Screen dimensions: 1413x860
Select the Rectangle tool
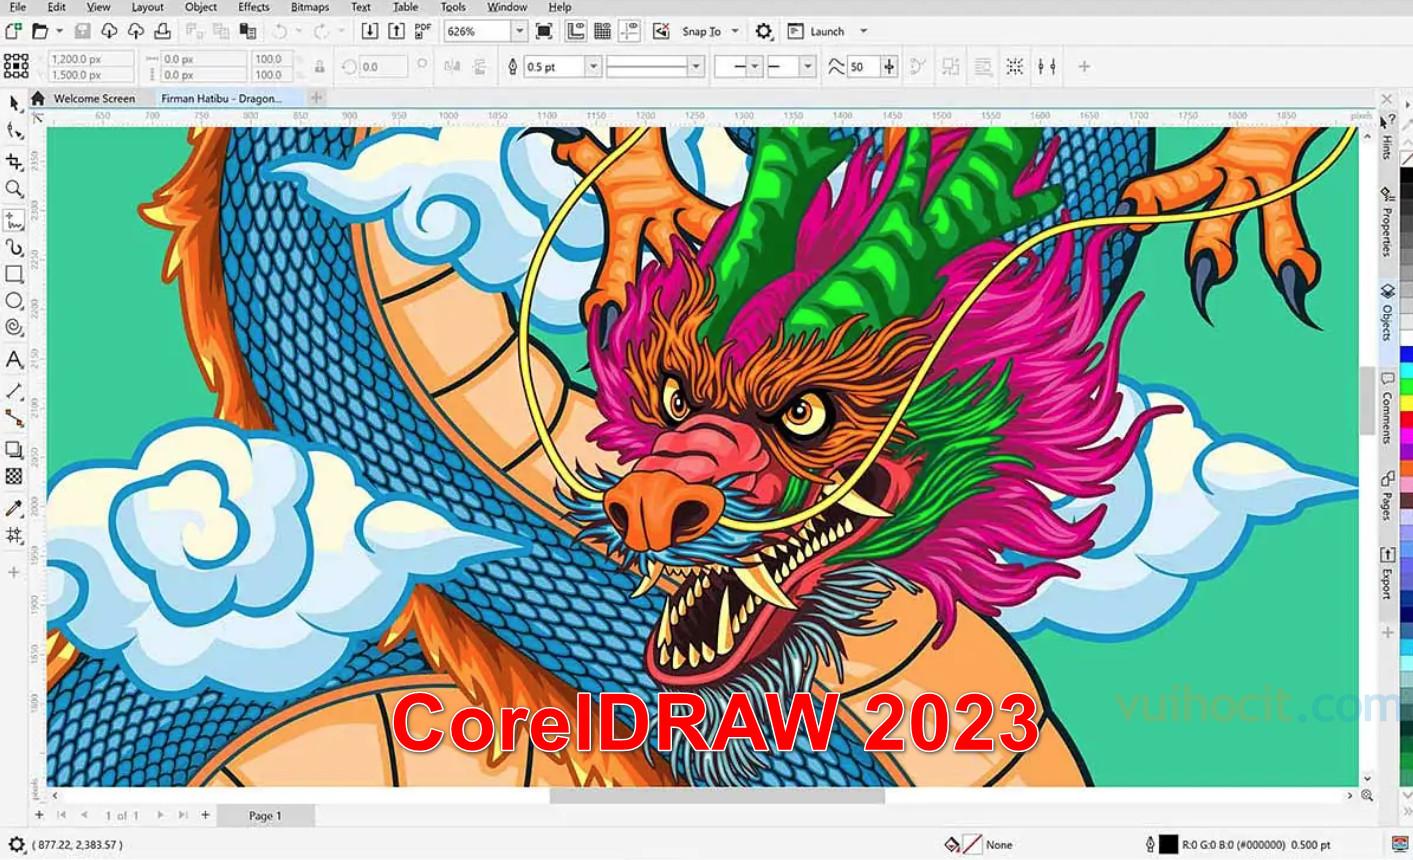click(x=14, y=274)
